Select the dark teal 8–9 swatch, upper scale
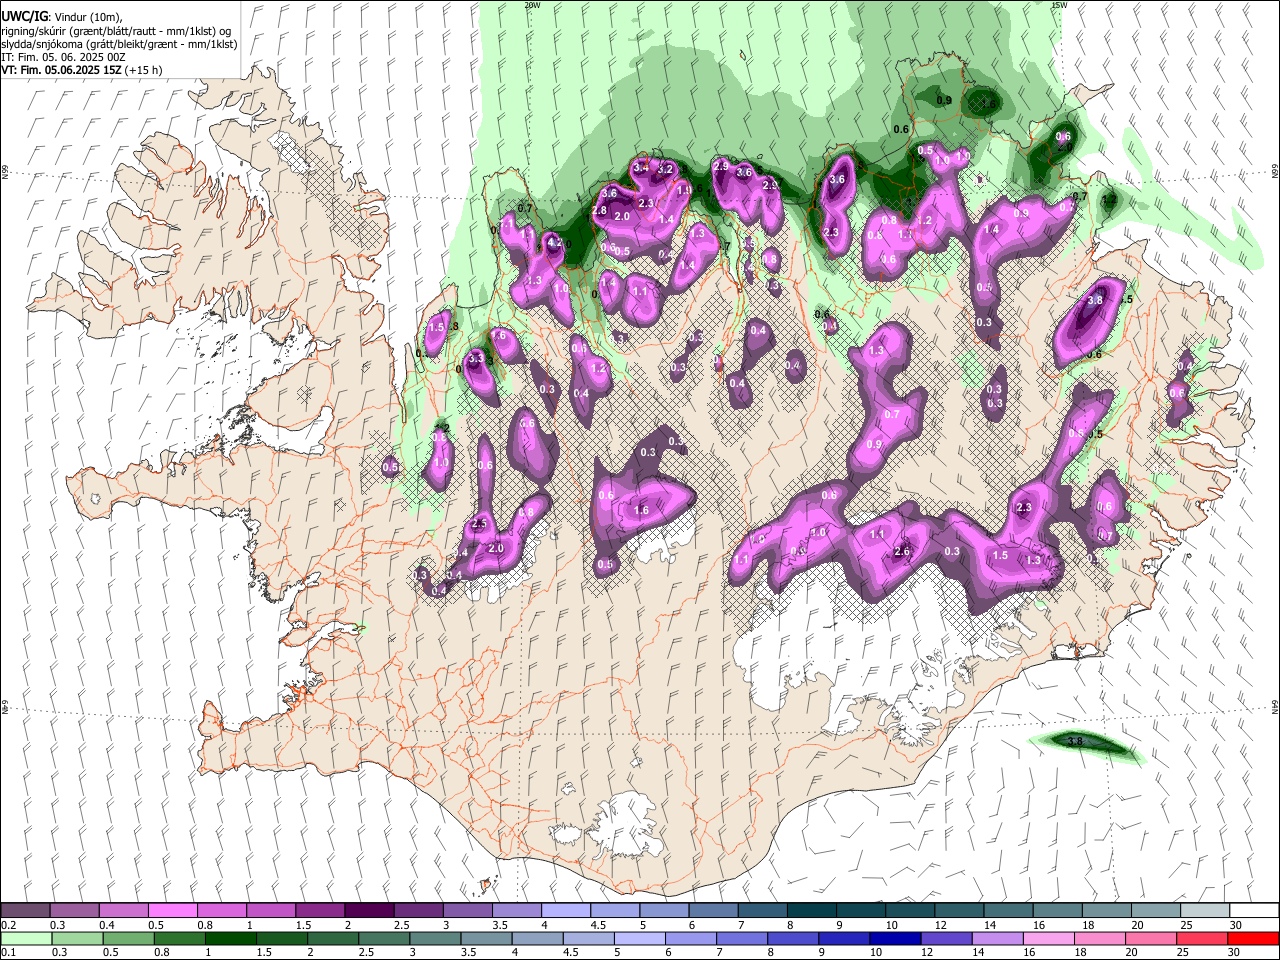 [811, 911]
